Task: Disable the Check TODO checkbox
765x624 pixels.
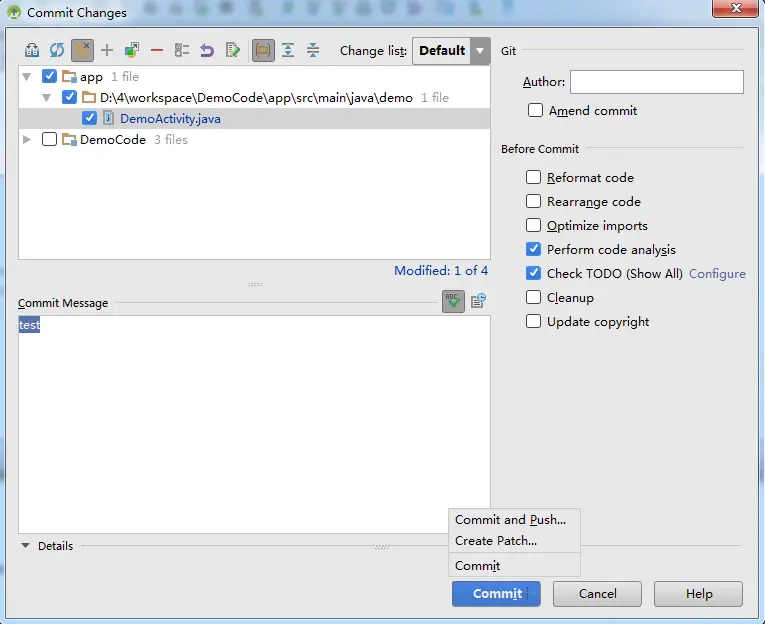Action: tap(533, 273)
